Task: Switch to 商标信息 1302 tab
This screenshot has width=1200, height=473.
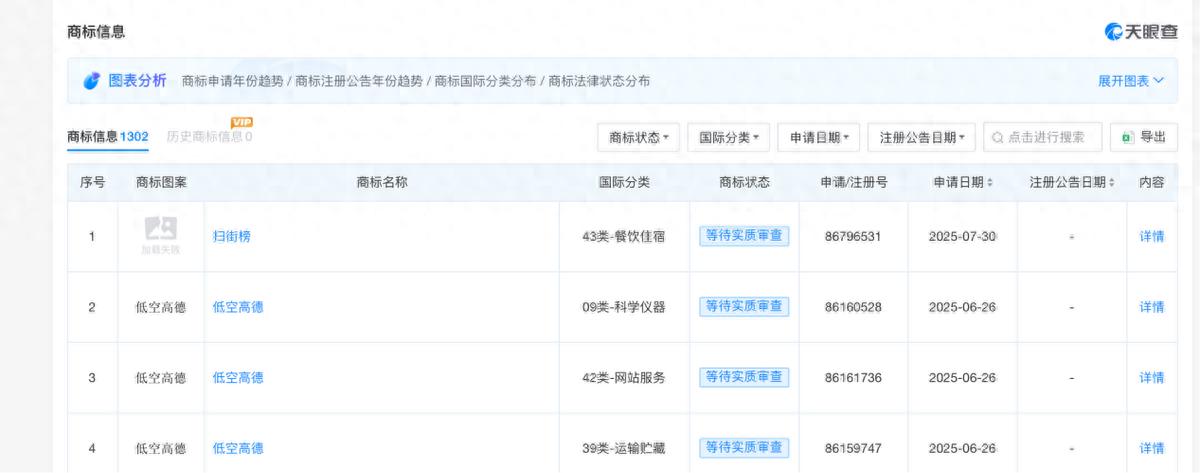Action: 107,137
